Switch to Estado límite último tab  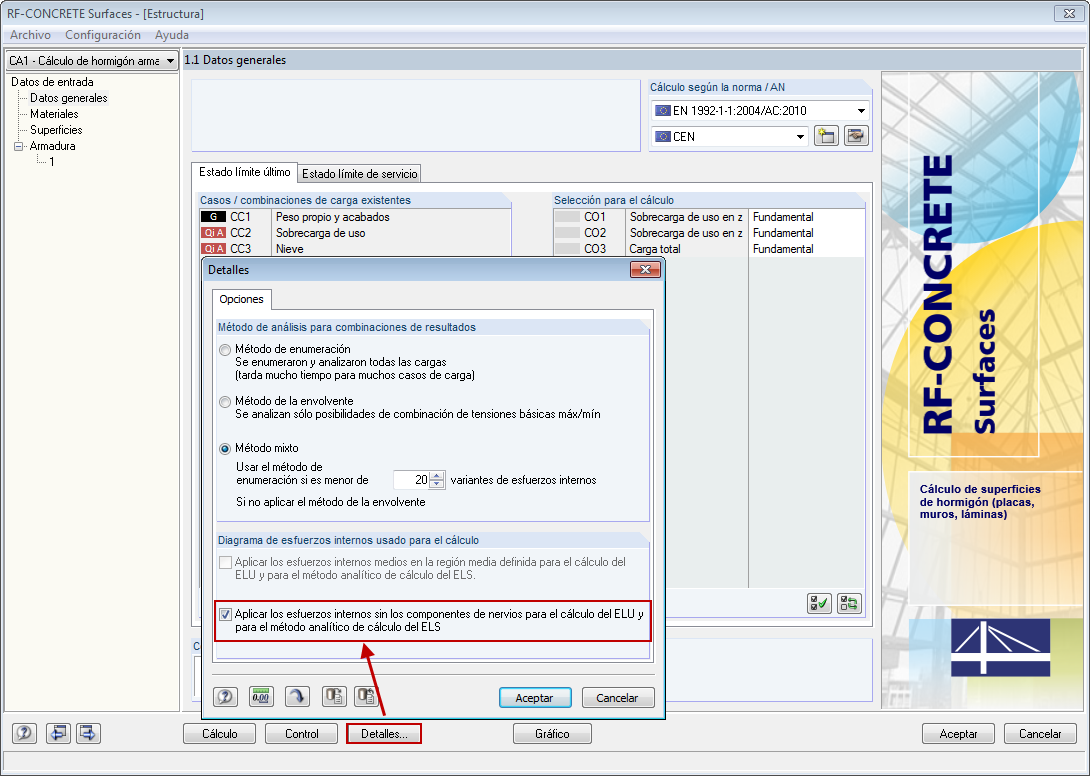pyautogui.click(x=245, y=172)
